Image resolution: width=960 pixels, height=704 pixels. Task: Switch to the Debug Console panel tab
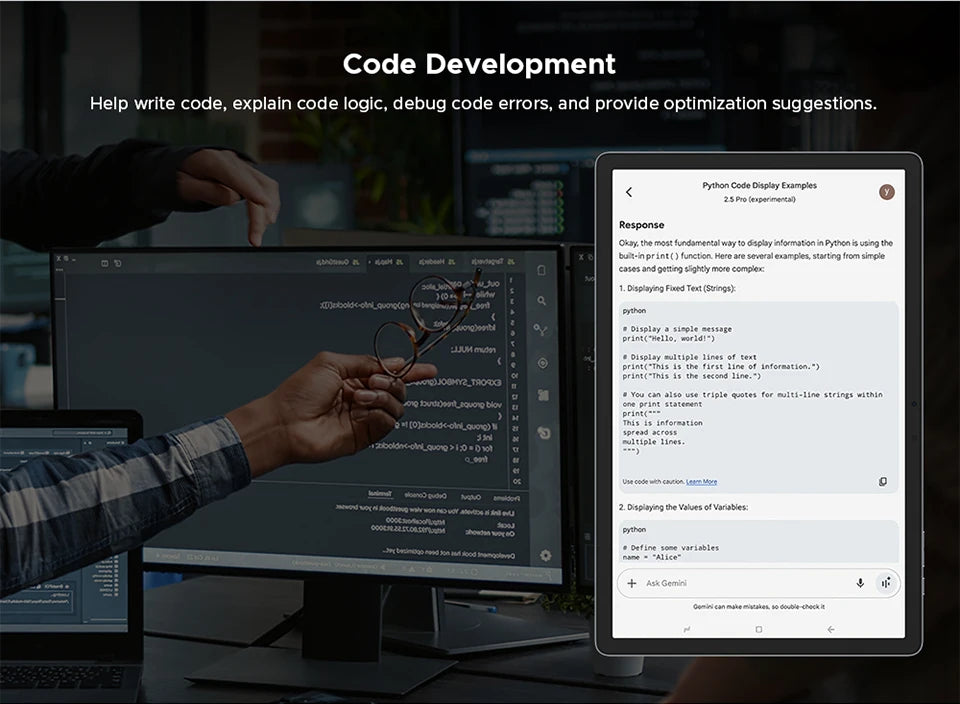[424, 496]
